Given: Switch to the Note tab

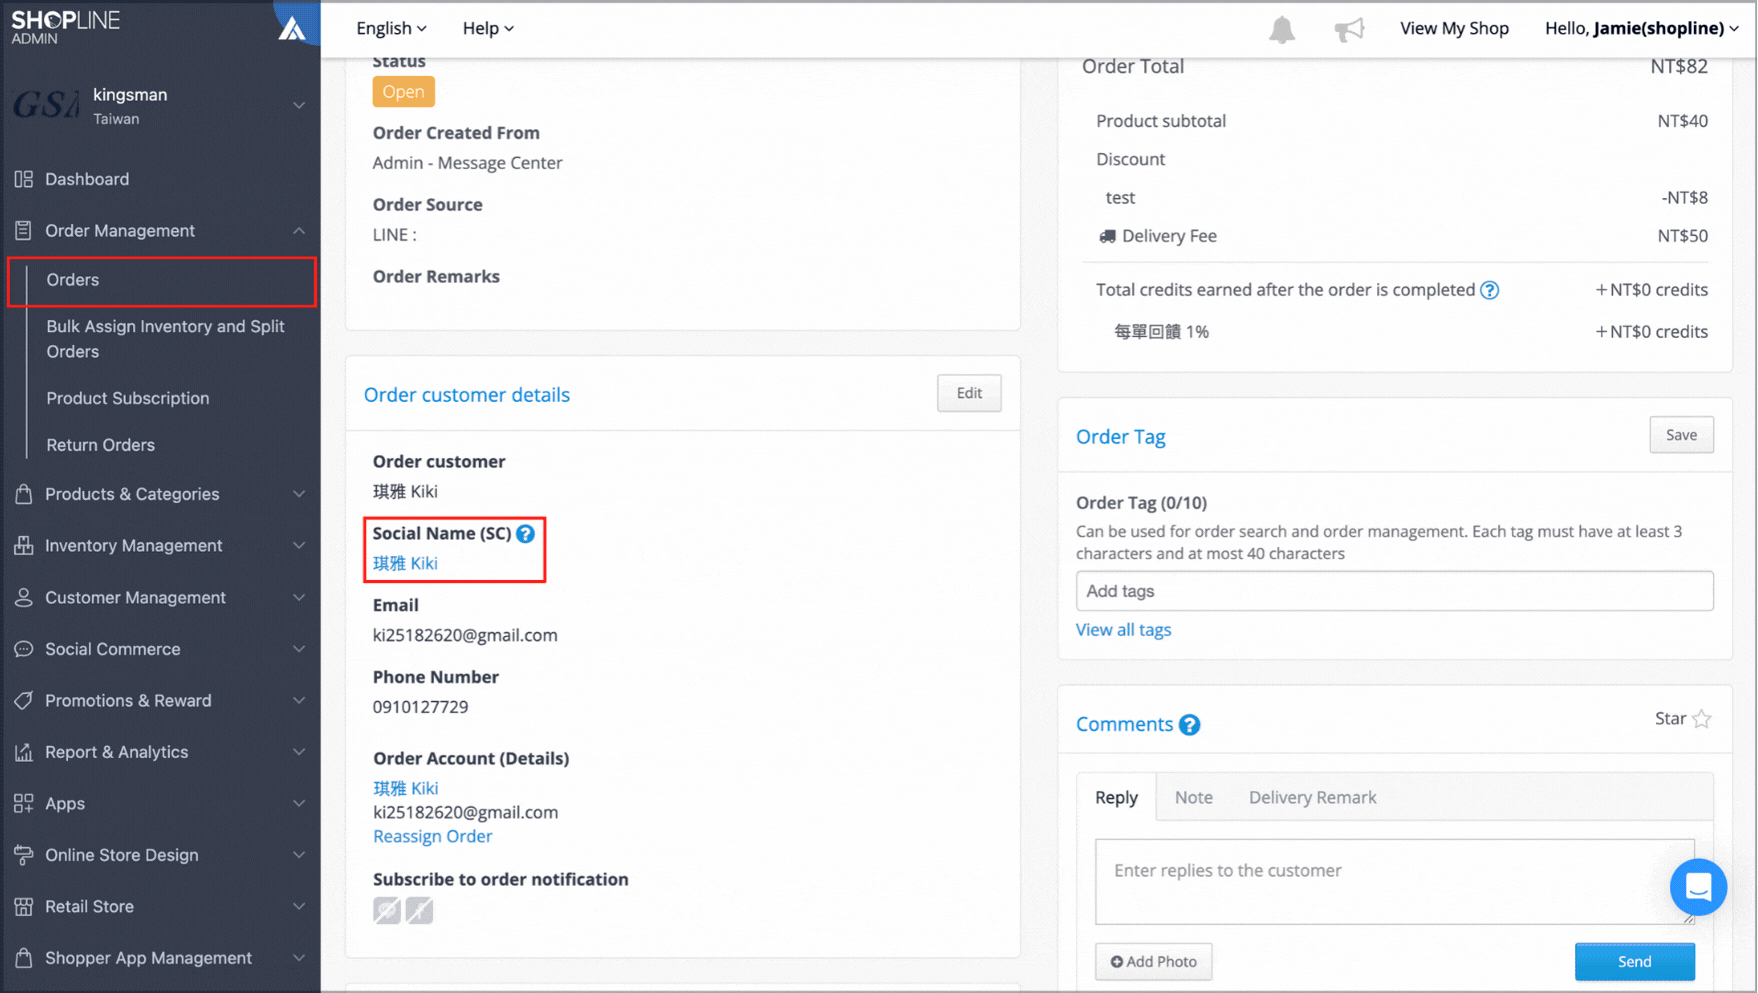Looking at the screenshot, I should [x=1193, y=797].
